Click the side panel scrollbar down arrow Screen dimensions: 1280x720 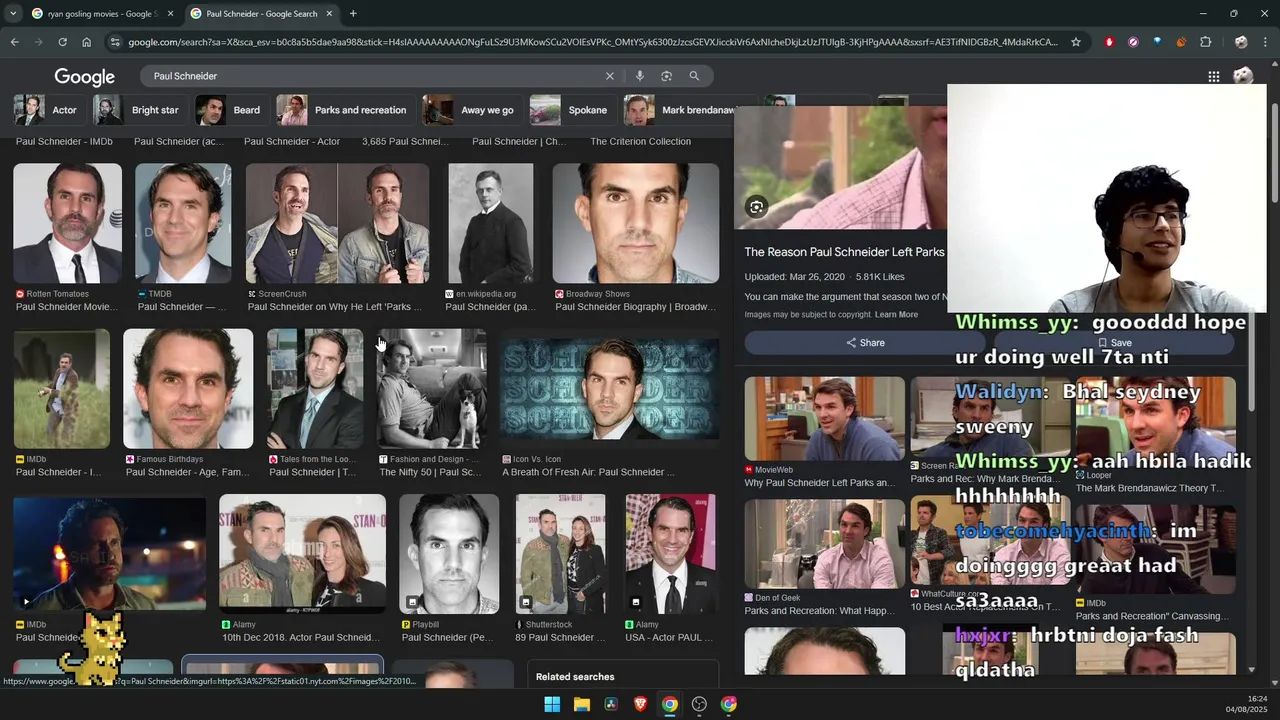coord(1252,670)
